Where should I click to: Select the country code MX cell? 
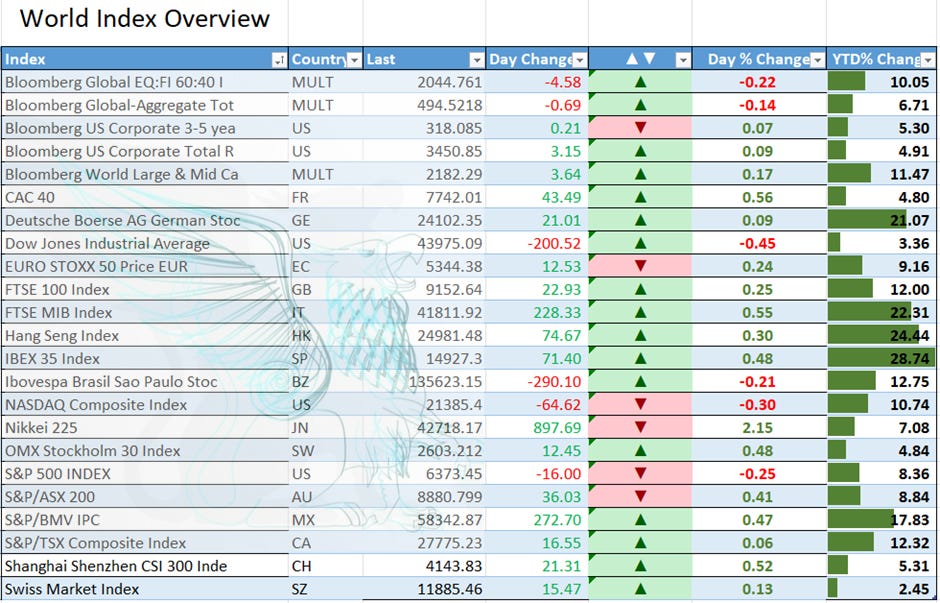point(326,520)
